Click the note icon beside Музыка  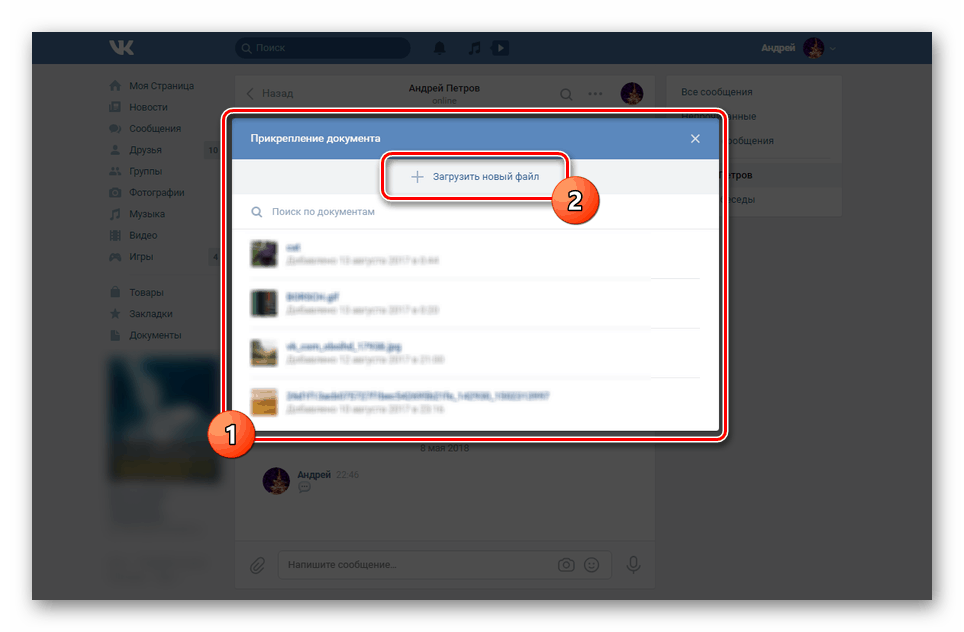coord(115,214)
